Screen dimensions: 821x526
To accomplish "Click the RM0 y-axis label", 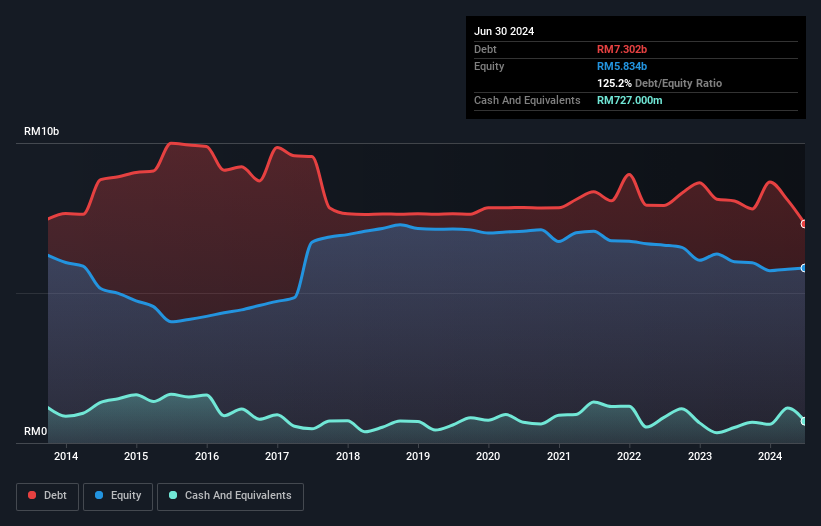I will click(36, 431).
